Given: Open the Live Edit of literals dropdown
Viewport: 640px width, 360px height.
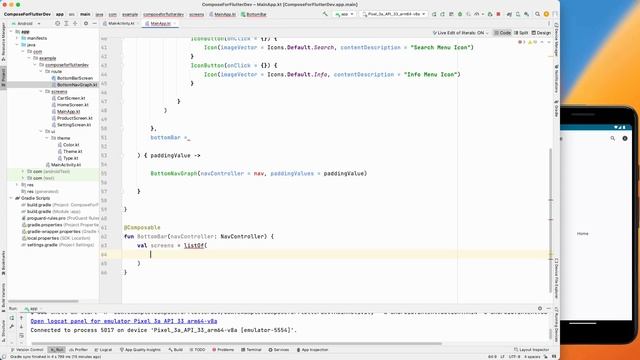Looking at the screenshot, I should pos(460,33).
